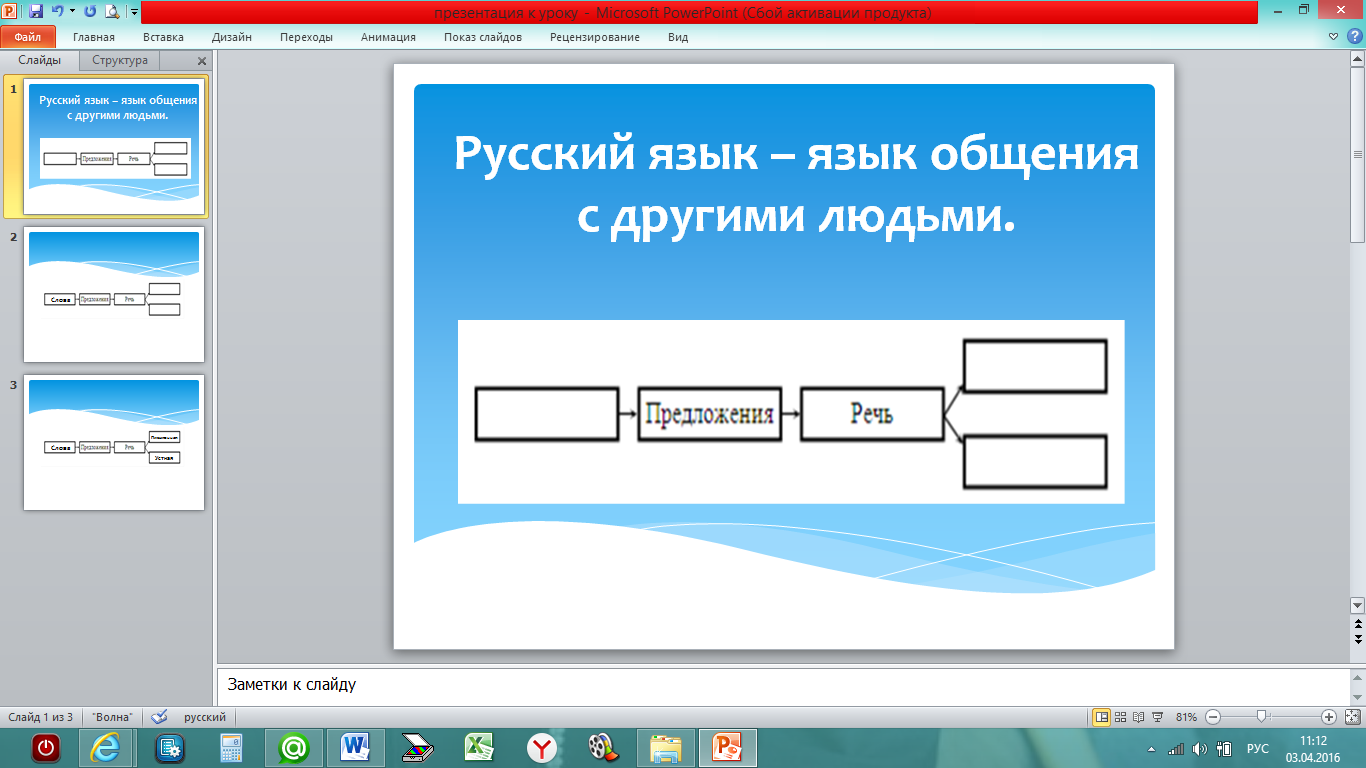This screenshot has height=768, width=1366.
Task: Open the Вставка ribbon tab
Action: [163, 37]
